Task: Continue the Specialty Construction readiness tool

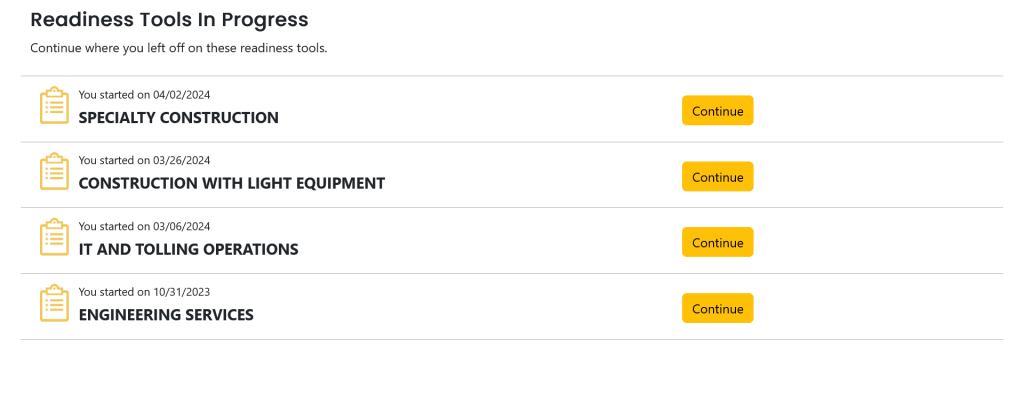Action: [x=717, y=110]
